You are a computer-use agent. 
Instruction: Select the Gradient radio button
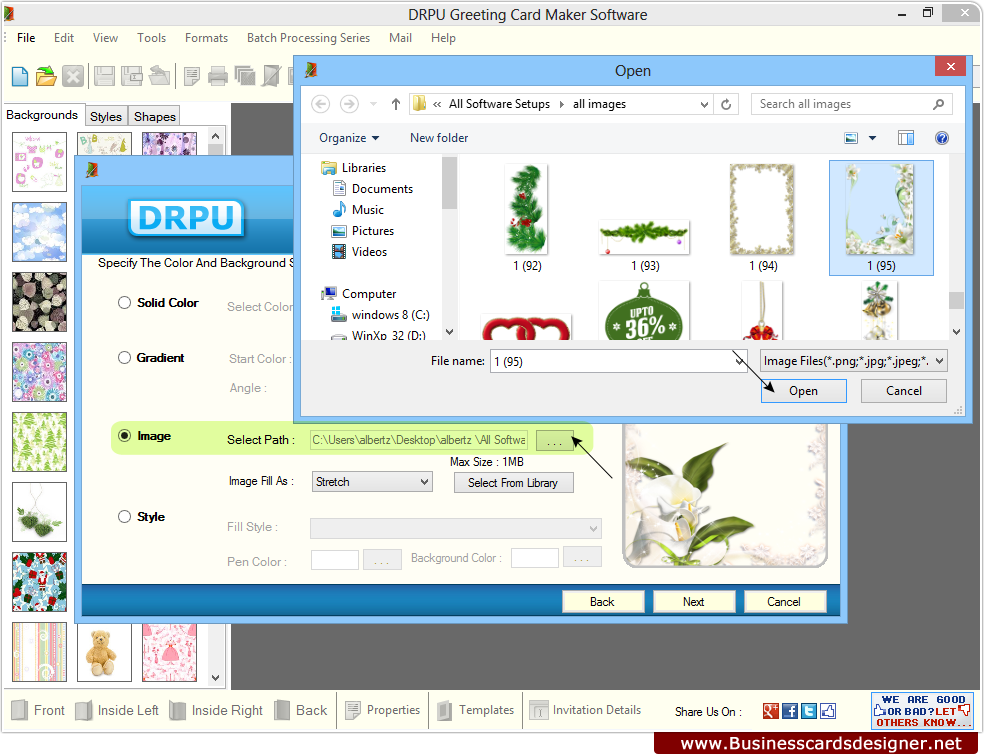point(124,358)
